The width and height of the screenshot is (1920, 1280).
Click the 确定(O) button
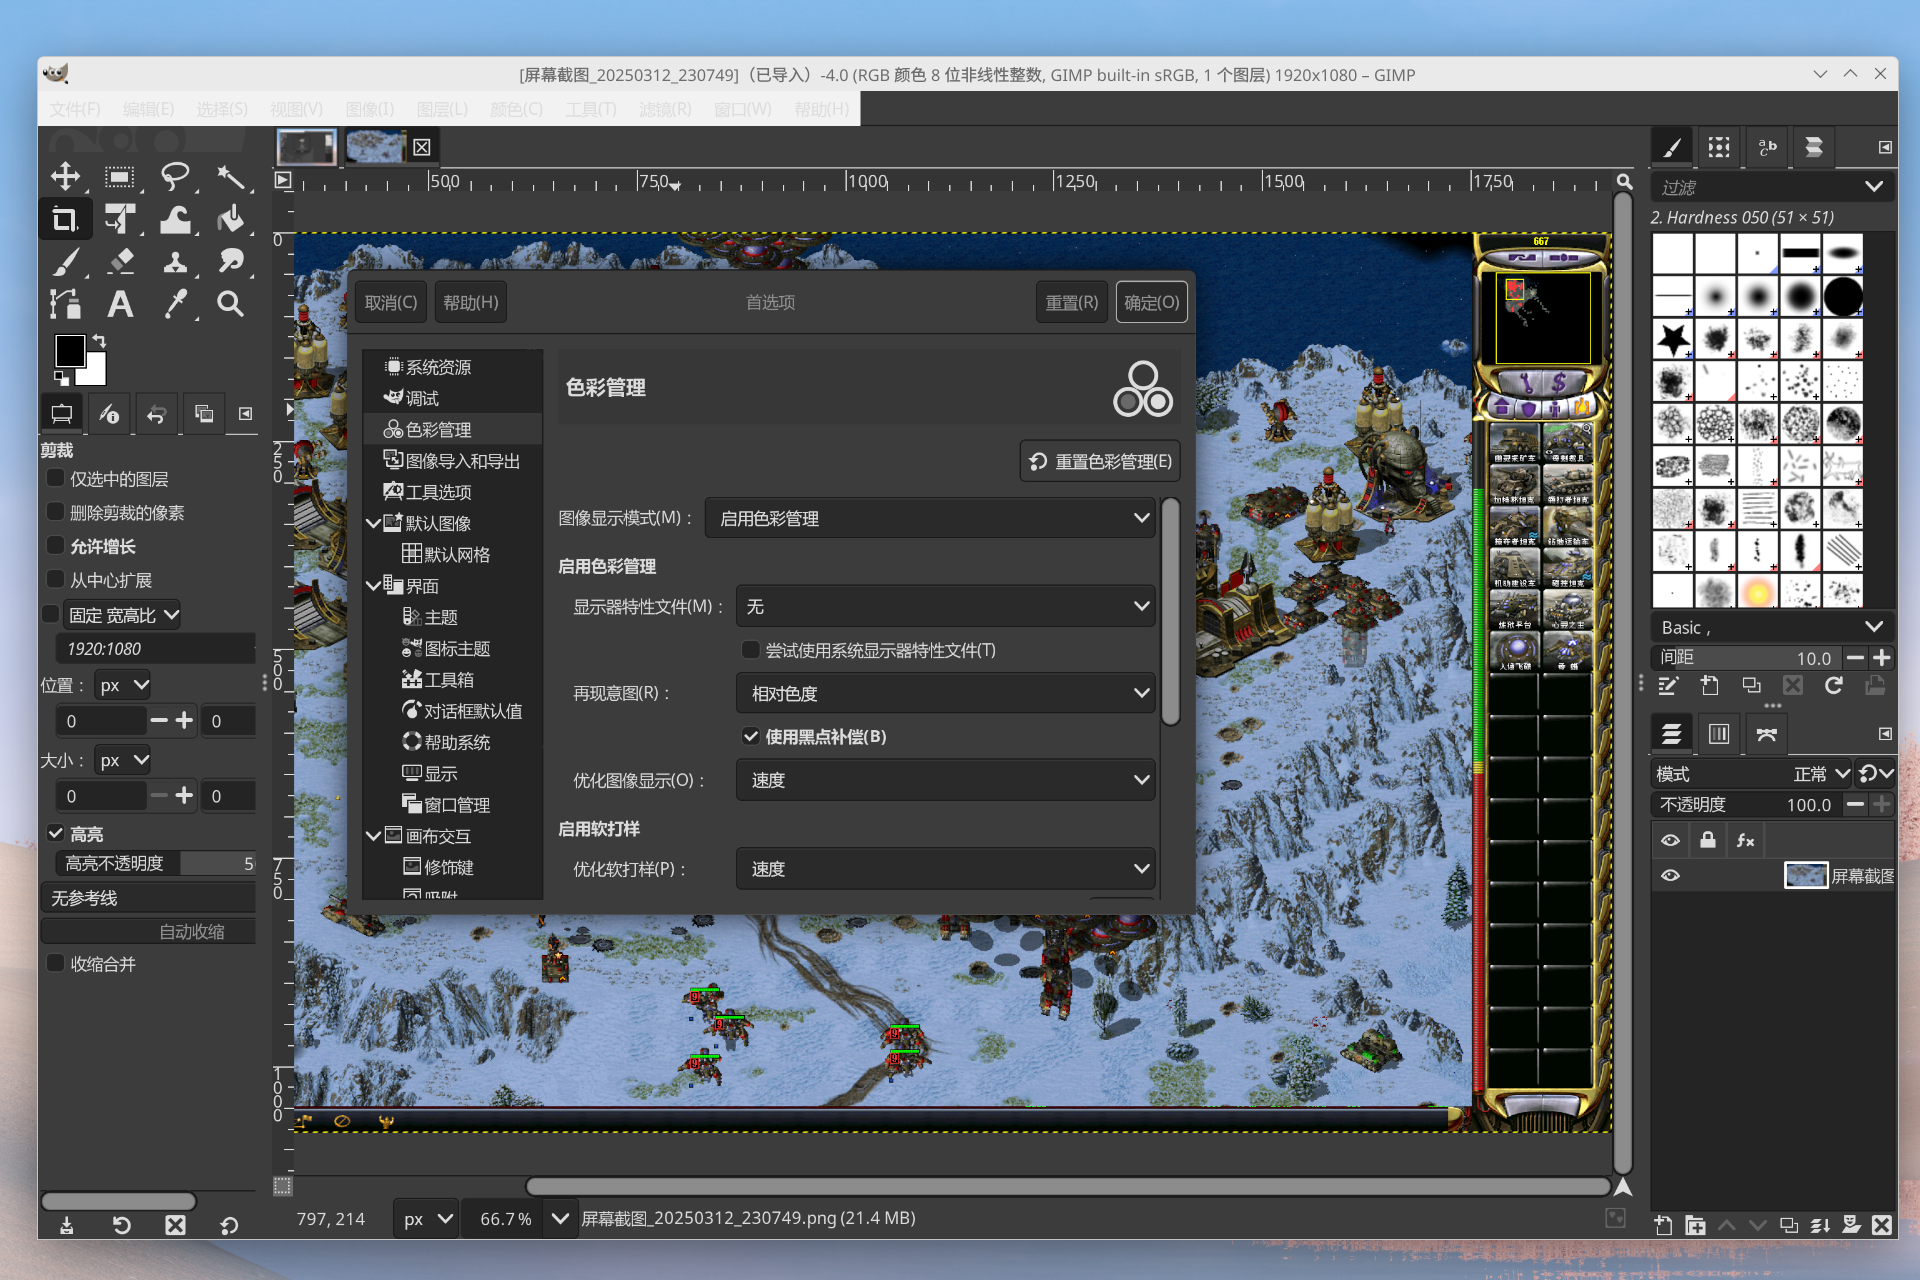[x=1151, y=302]
